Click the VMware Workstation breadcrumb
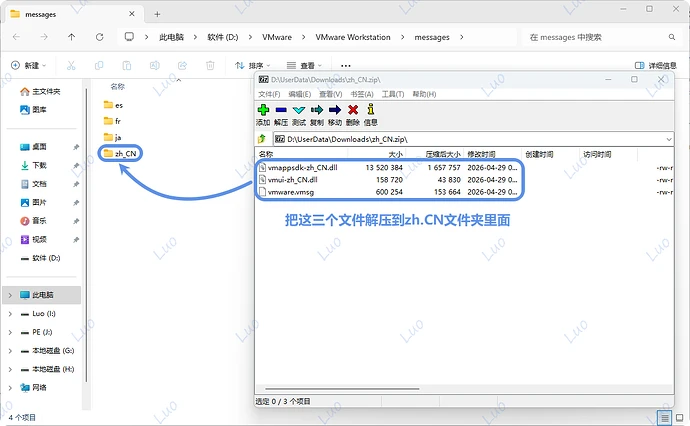Screen dimensions: 690x426 point(353,37)
